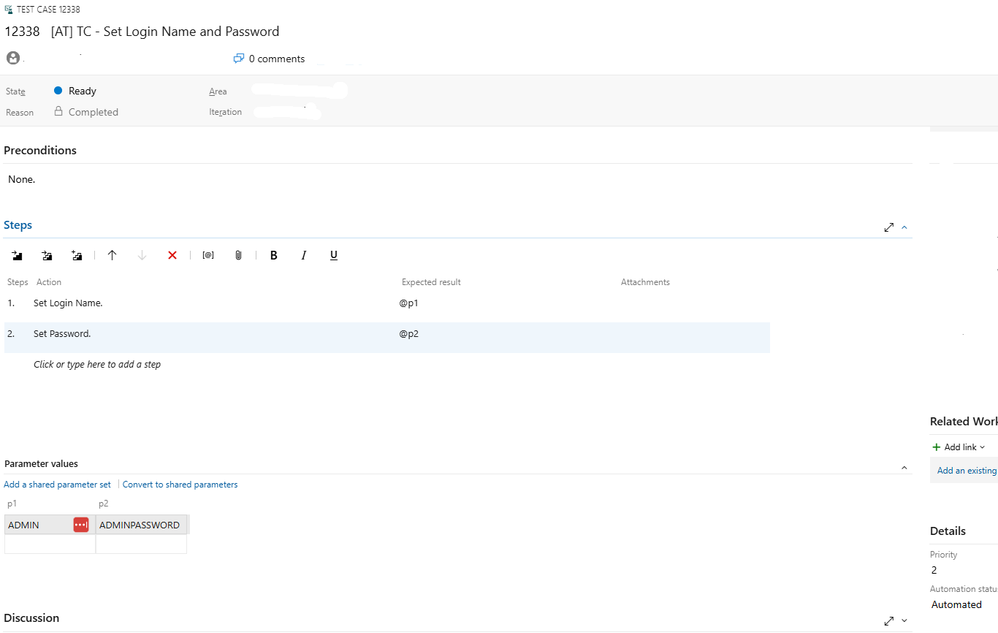Viewport: 998px width, 633px height.
Task: Click the locked Reason field showing Completed
Action: (86, 112)
